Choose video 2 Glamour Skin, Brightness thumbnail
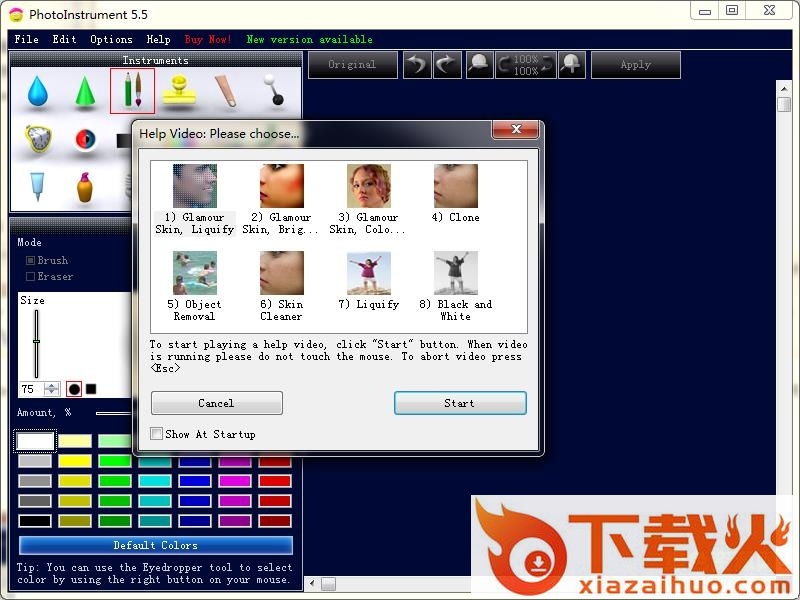This screenshot has height=600, width=800. 282,186
